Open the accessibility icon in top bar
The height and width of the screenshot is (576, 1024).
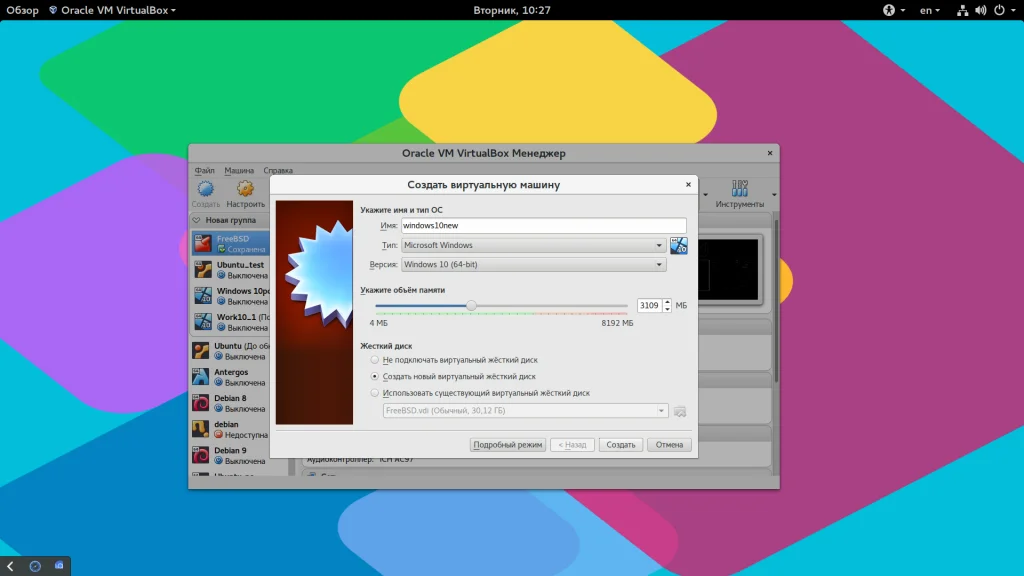pos(888,10)
